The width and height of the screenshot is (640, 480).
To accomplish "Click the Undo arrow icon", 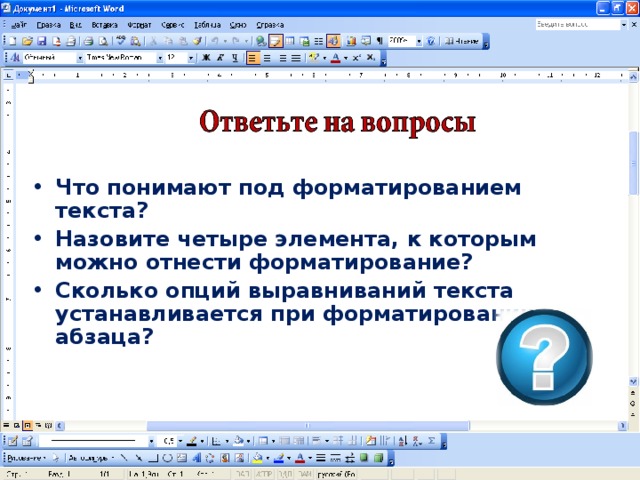I will click(x=215, y=41).
